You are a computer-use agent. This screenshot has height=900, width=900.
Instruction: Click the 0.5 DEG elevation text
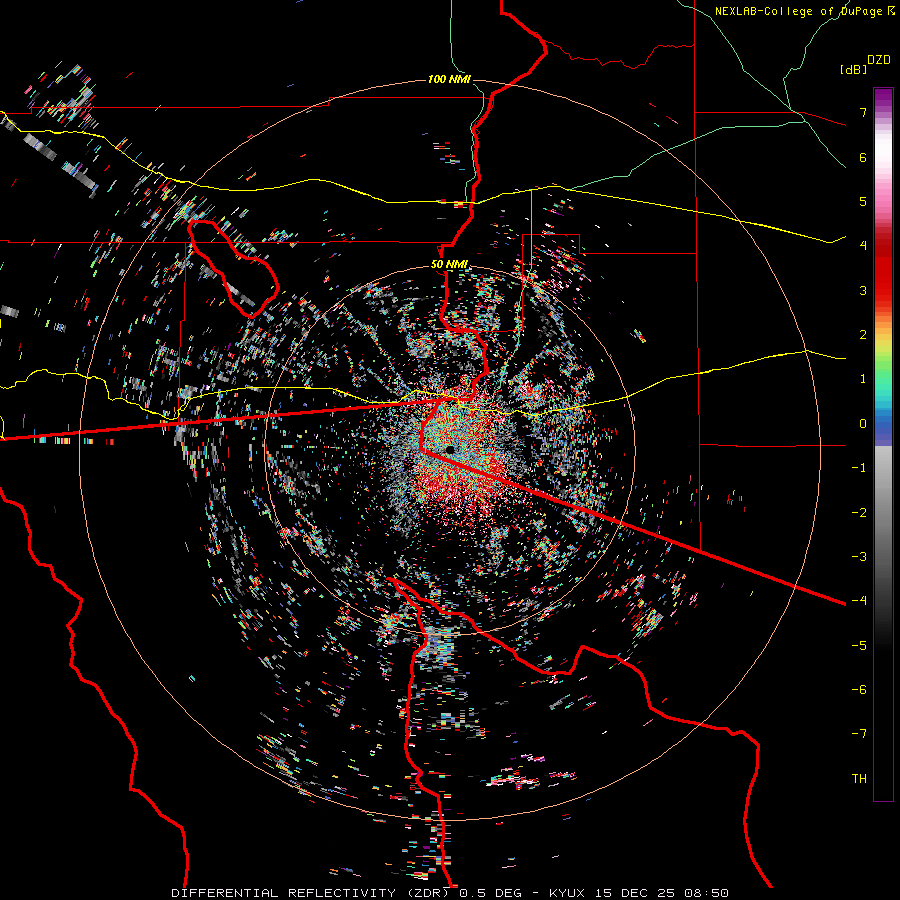492,893
